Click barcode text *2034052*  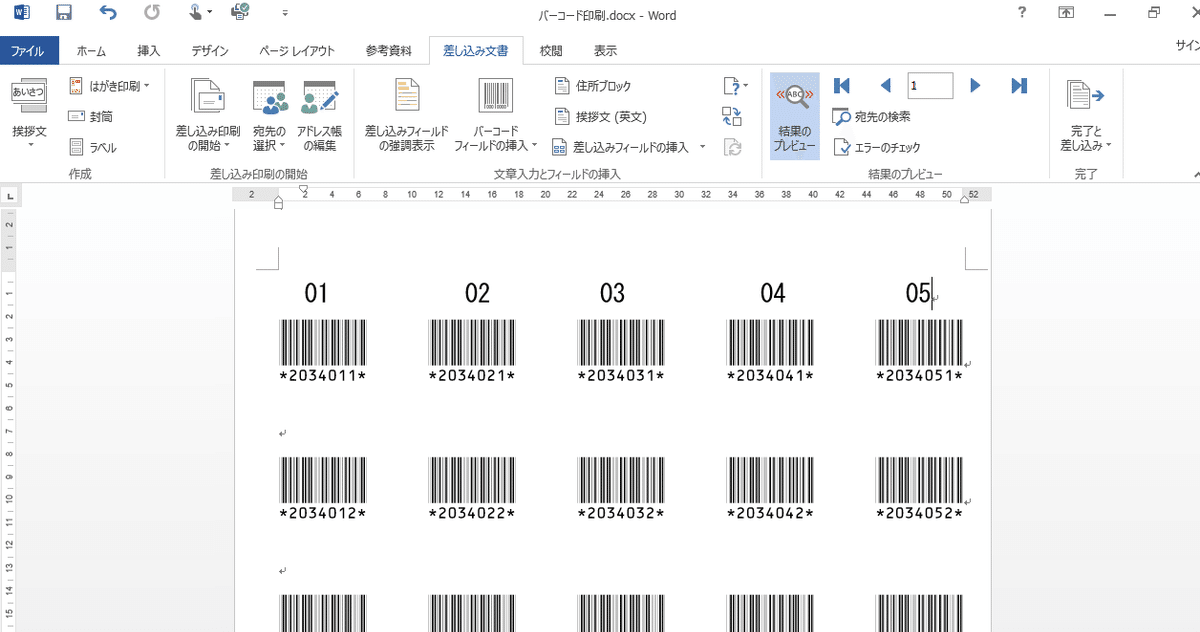click(919, 513)
